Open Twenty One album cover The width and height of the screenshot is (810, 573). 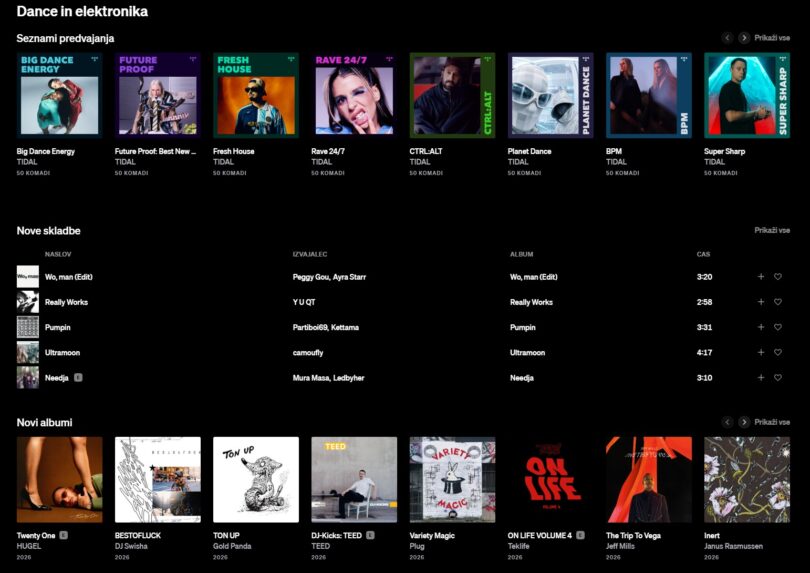[59, 479]
